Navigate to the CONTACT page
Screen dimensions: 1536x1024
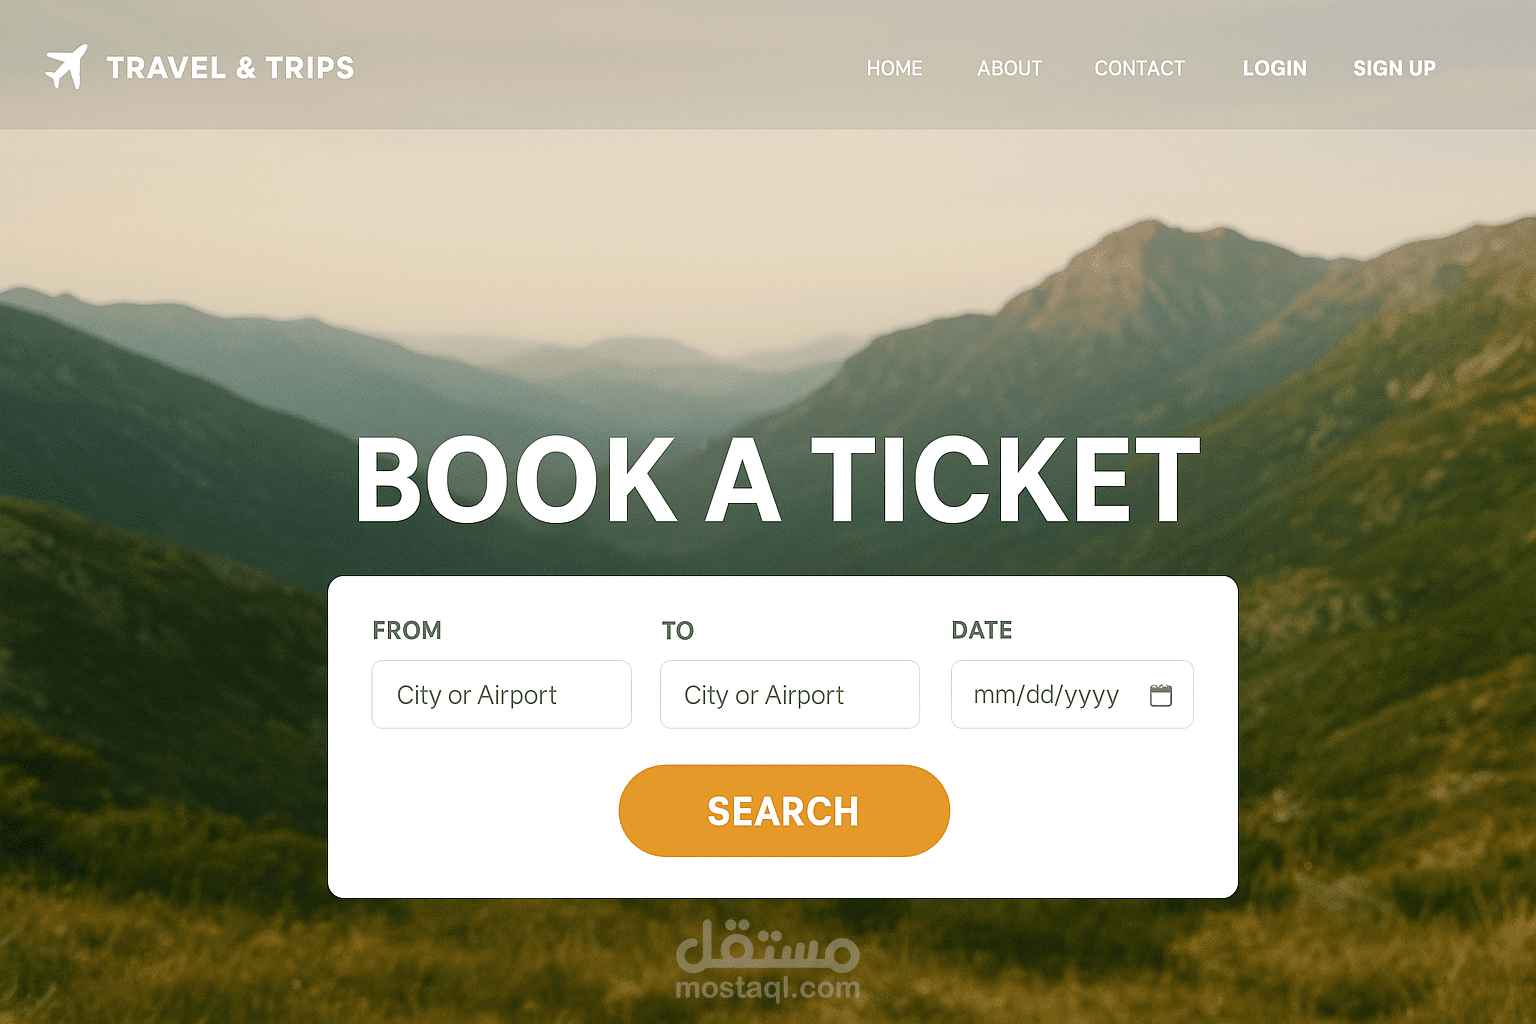point(1139,68)
